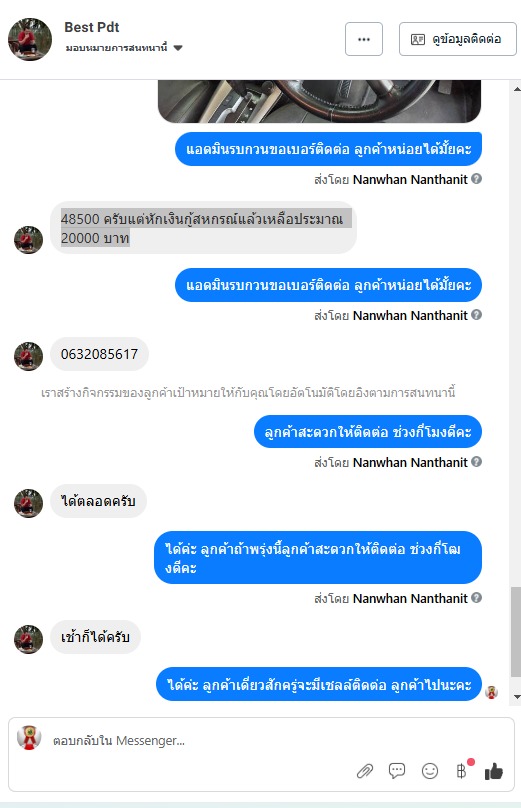Click Best Pdt header profile picture
The height and width of the screenshot is (808, 521).
[30, 39]
